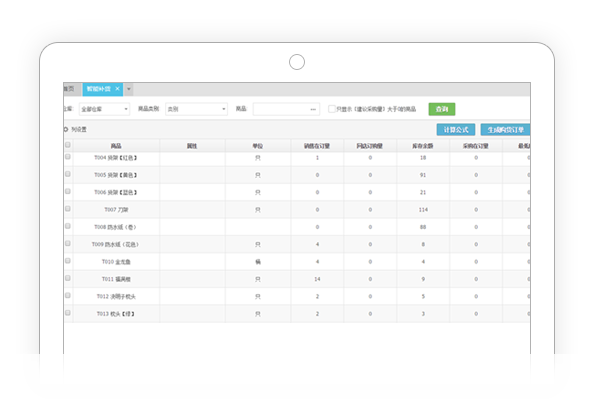This screenshot has height=399, width=594.
Task: Toggle 只显示建议采购量大于0 checkbox
Action: point(331,109)
